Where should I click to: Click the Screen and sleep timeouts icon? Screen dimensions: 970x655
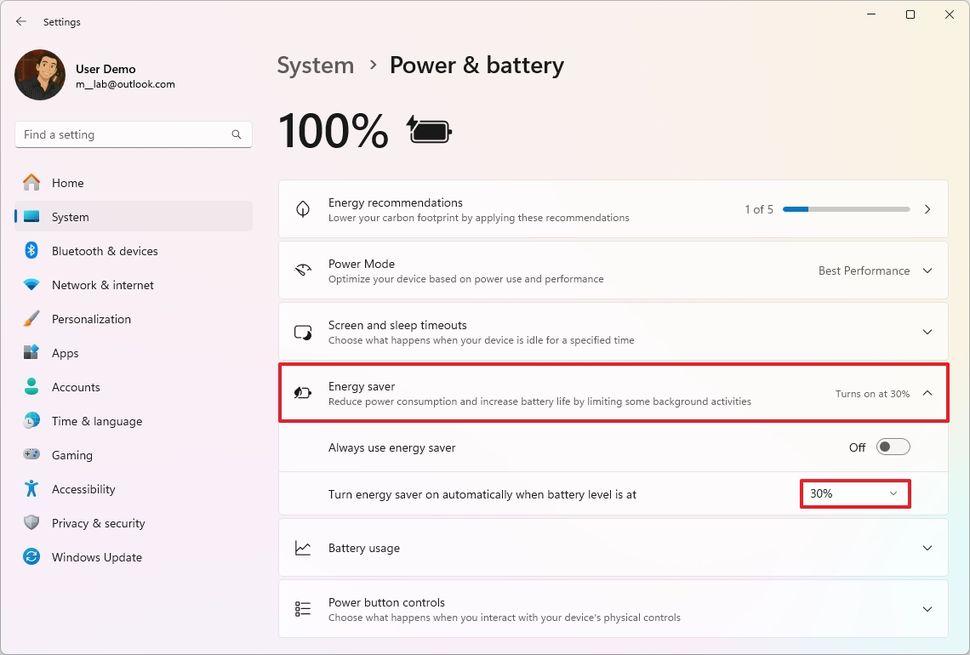pyautogui.click(x=303, y=331)
